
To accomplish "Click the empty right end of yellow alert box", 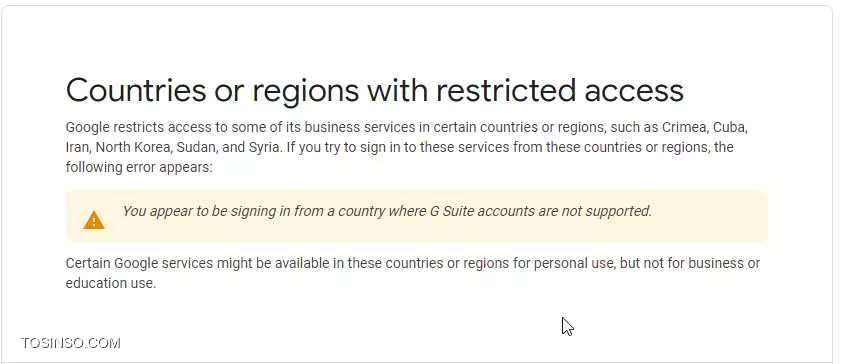I will click(x=711, y=216).
